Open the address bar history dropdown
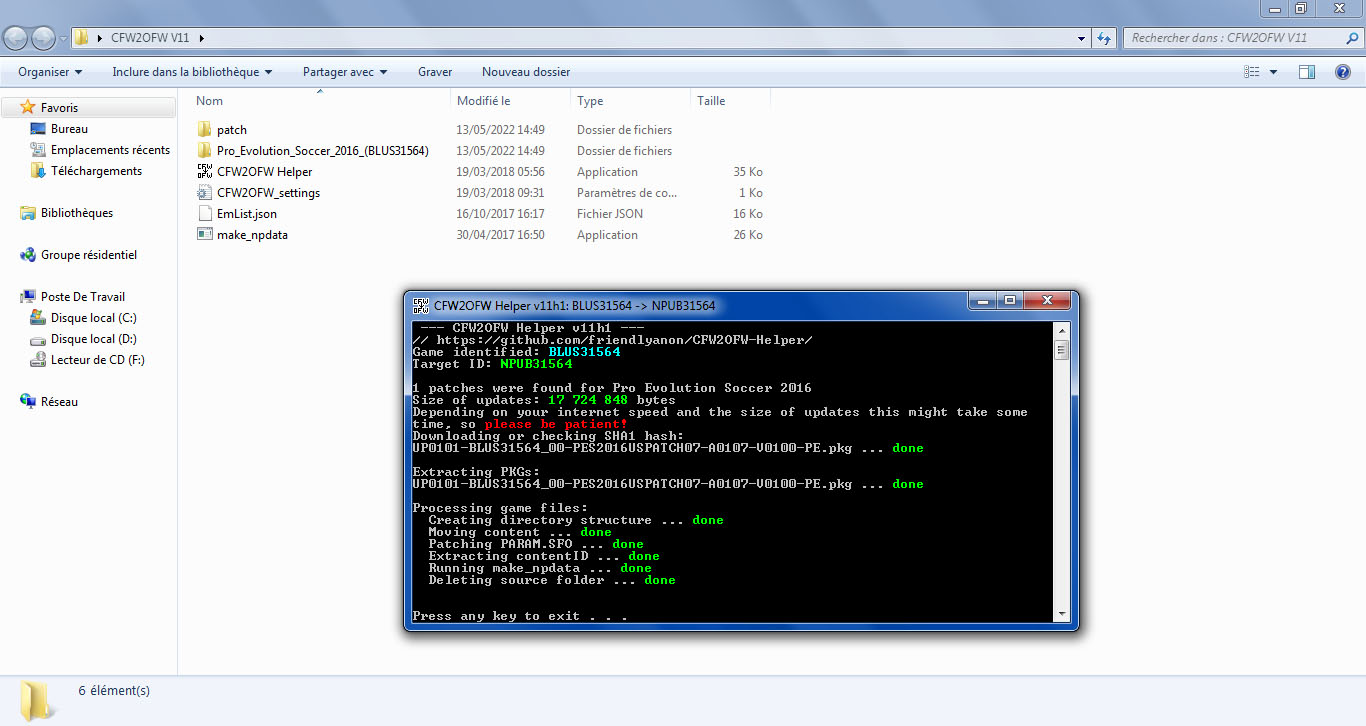This screenshot has width=1366, height=726. (x=1082, y=38)
